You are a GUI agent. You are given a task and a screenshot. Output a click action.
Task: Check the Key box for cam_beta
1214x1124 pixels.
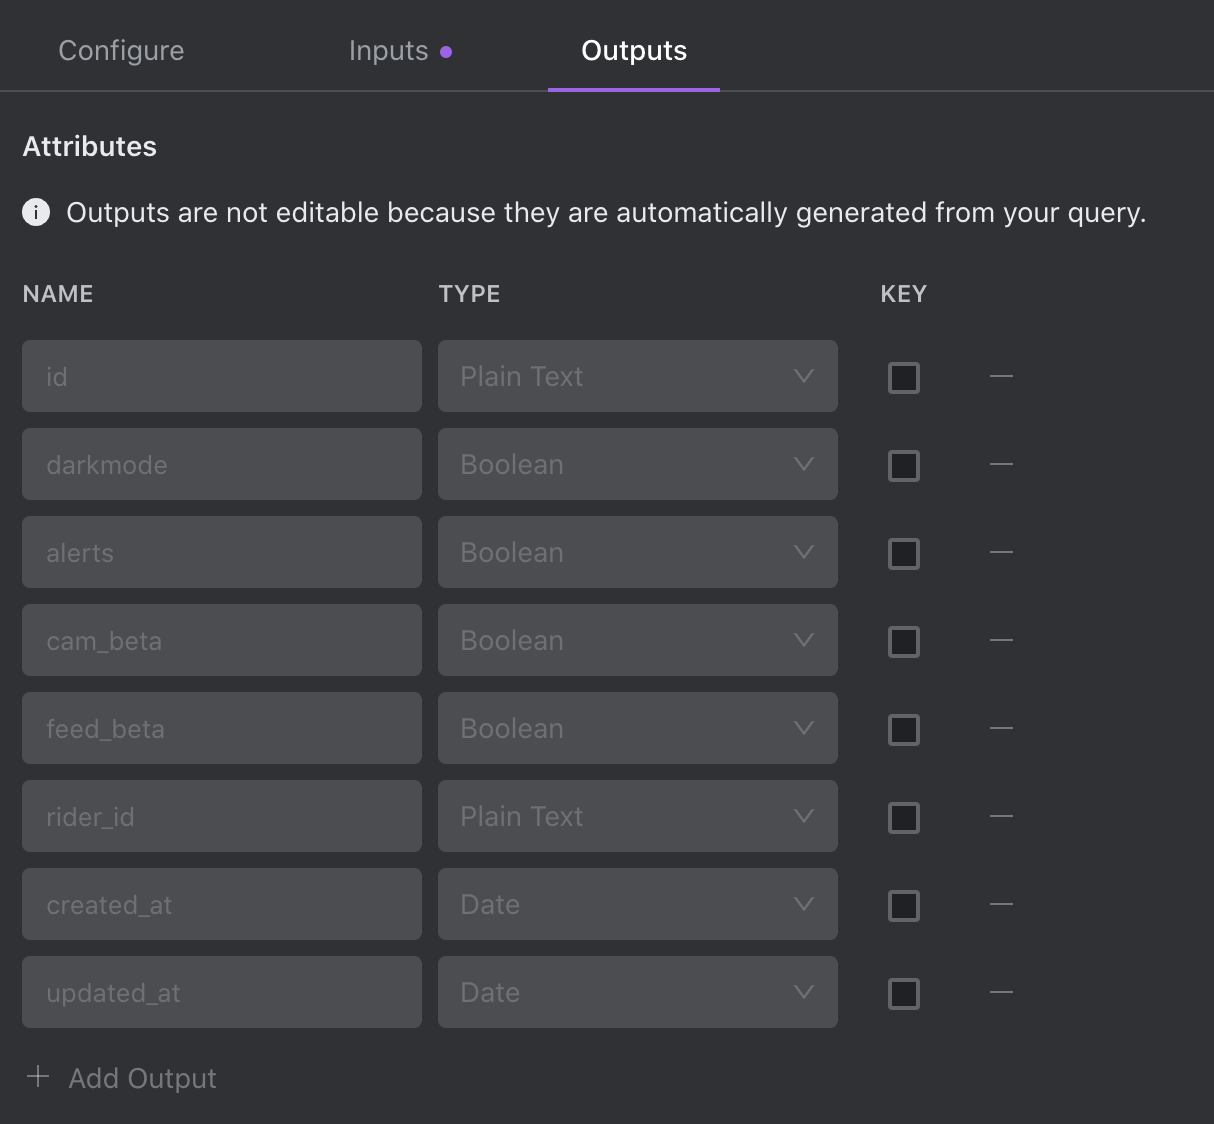pos(904,641)
